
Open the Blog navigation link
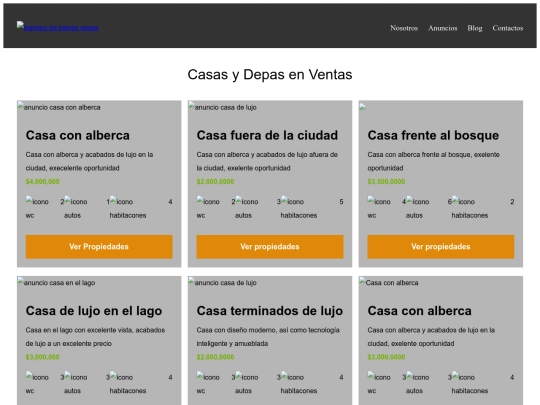pyautogui.click(x=475, y=28)
